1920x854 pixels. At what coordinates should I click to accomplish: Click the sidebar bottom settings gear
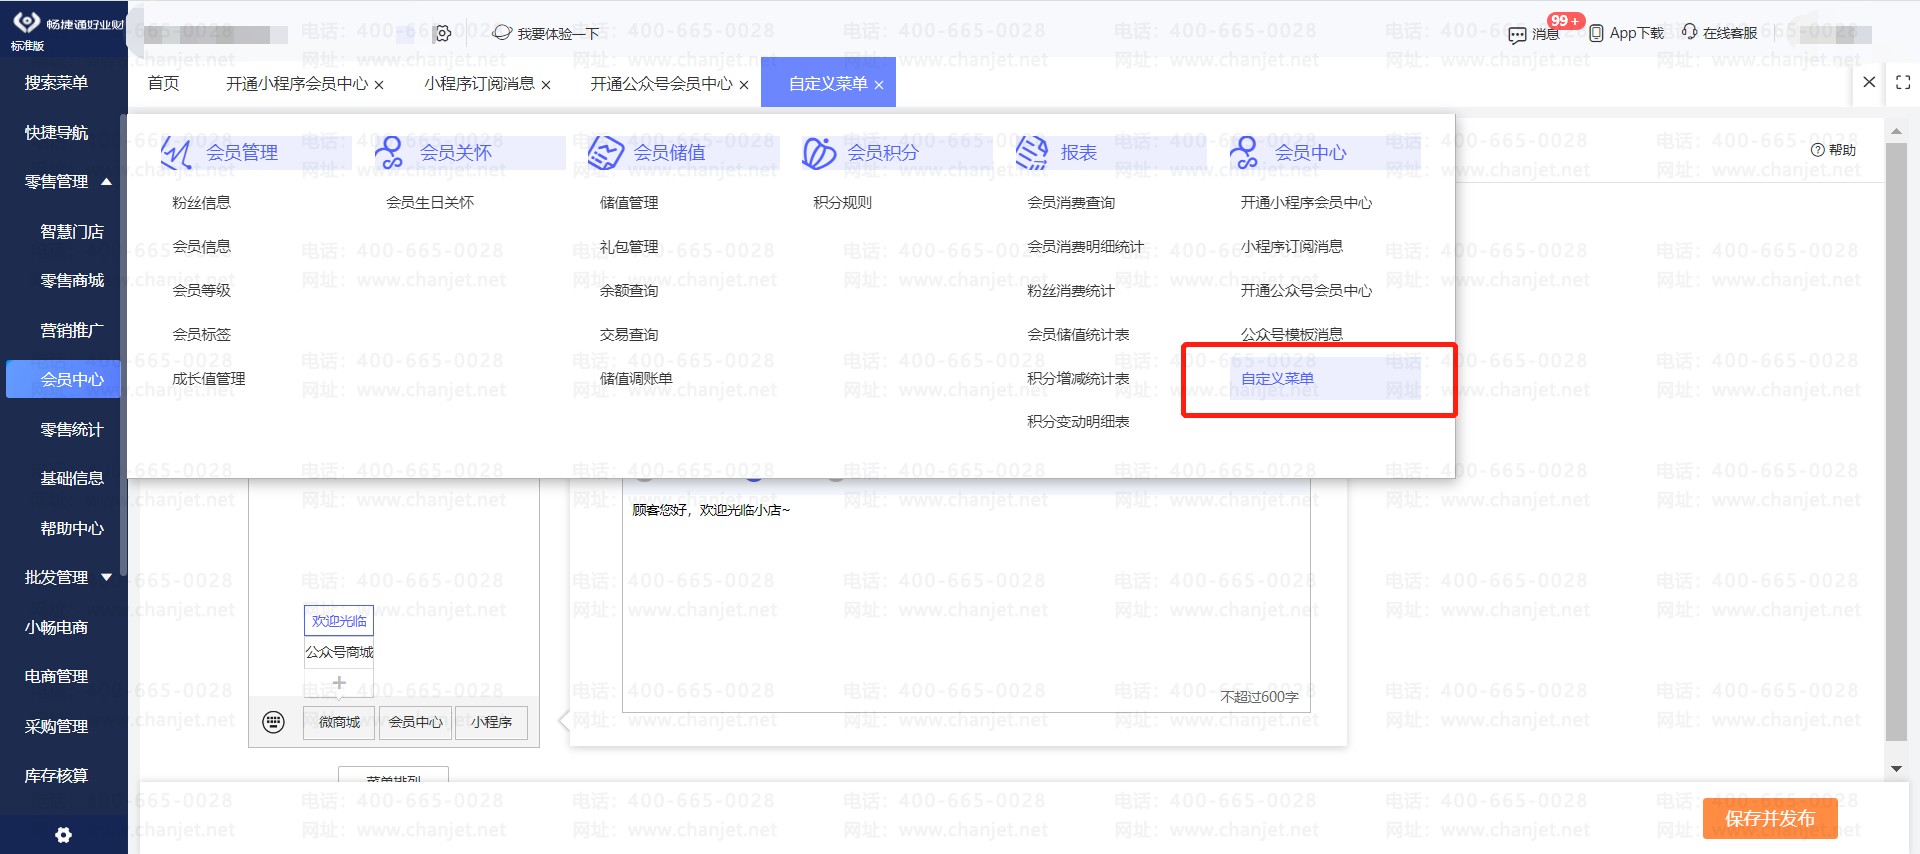tap(64, 835)
